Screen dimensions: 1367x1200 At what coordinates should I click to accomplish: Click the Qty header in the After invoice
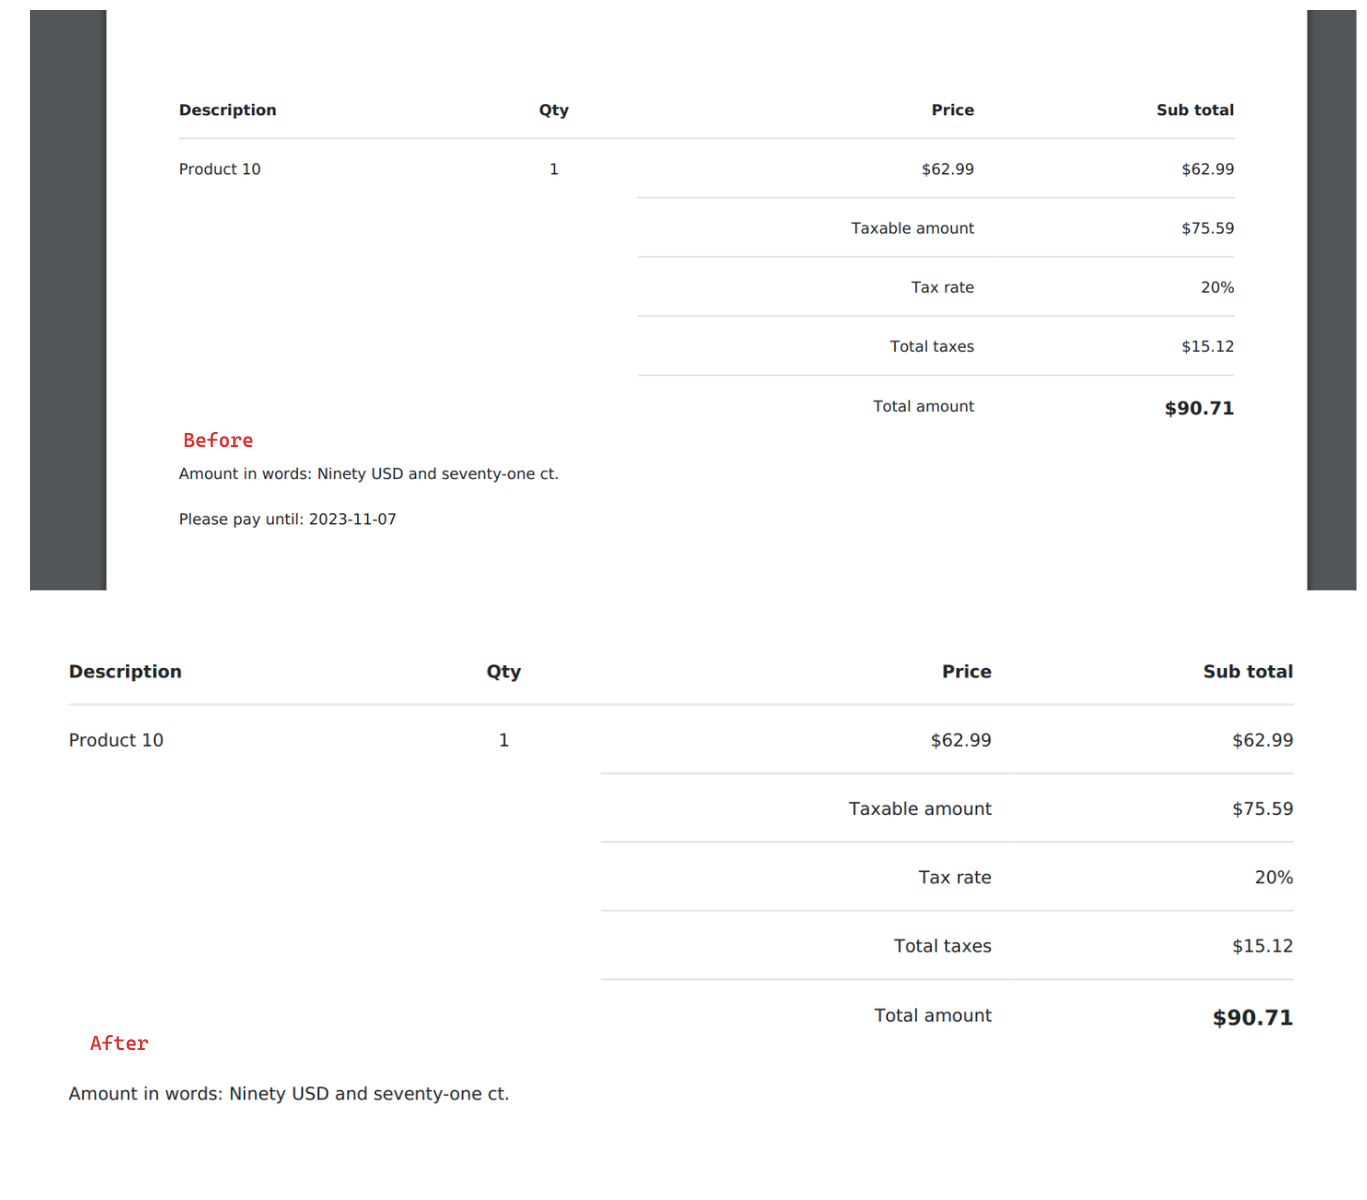click(503, 672)
